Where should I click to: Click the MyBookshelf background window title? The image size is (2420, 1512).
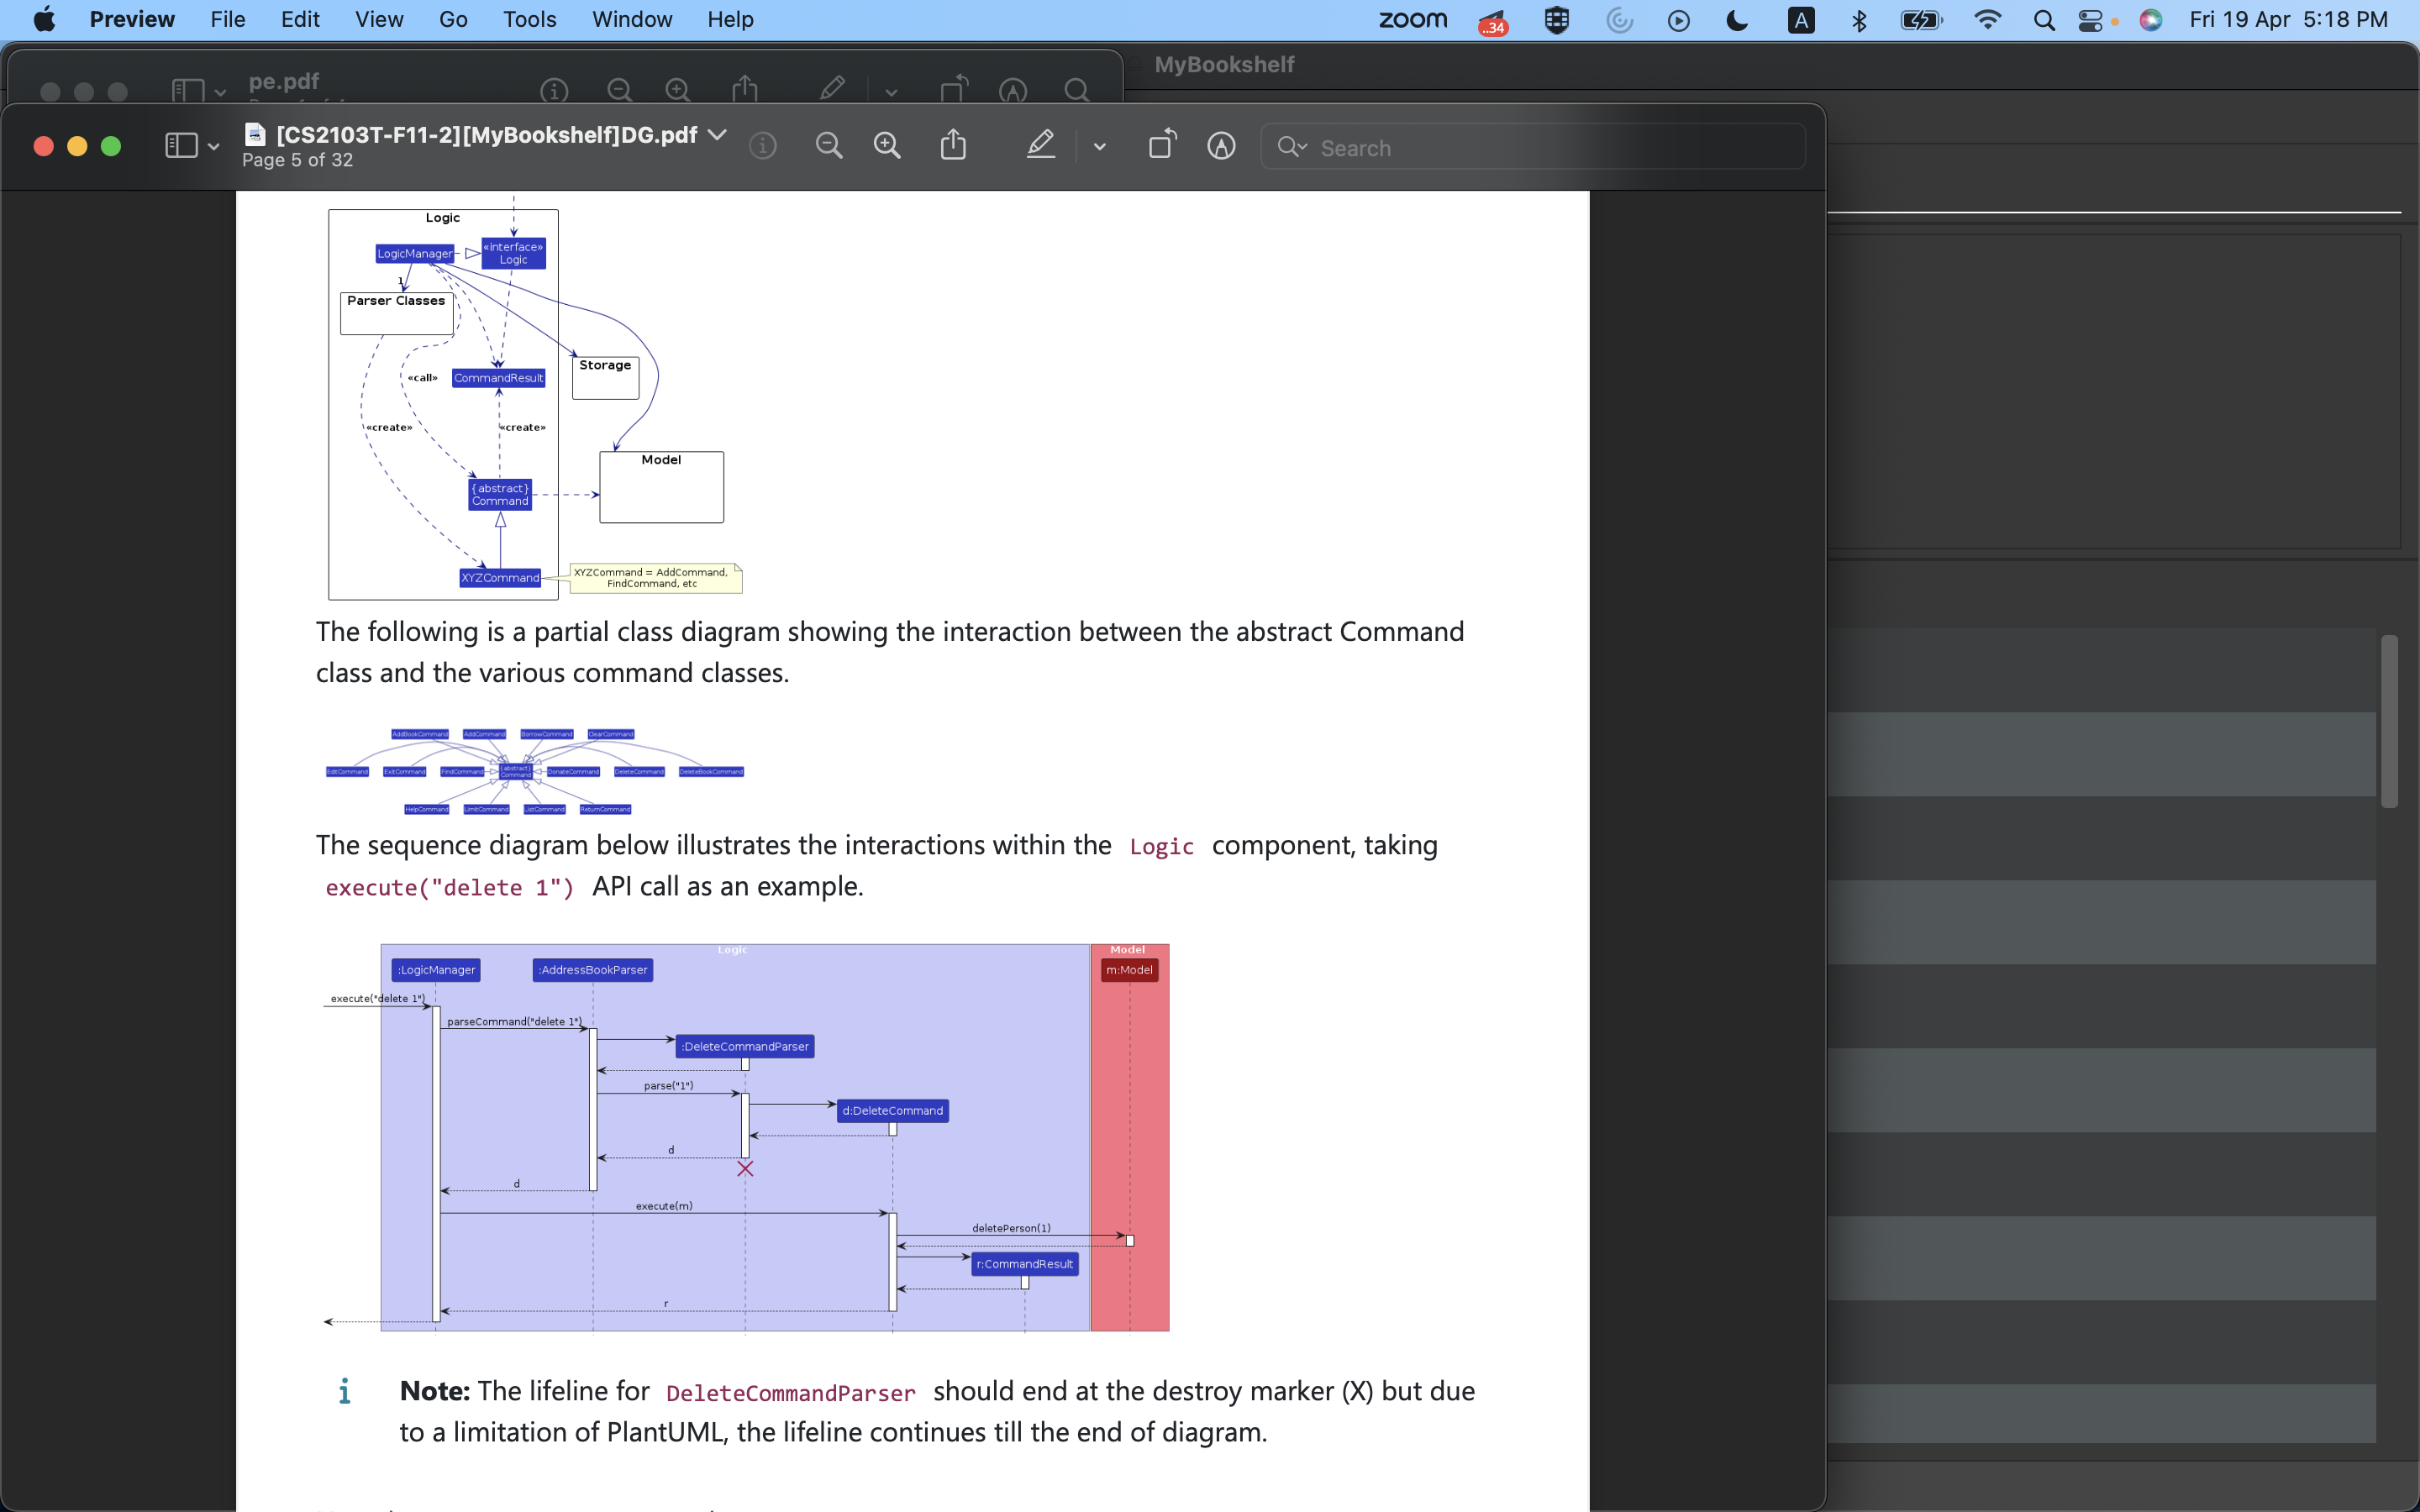tap(1224, 65)
